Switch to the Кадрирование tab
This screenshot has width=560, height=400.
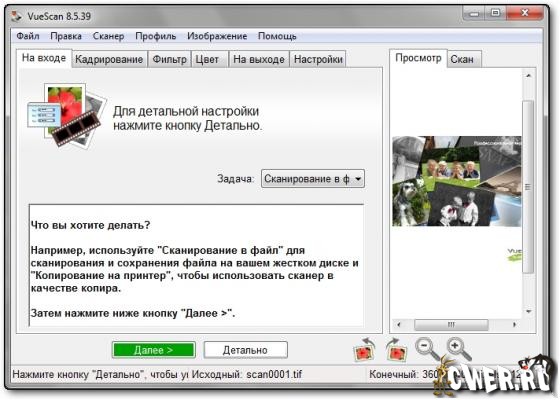click(109, 59)
